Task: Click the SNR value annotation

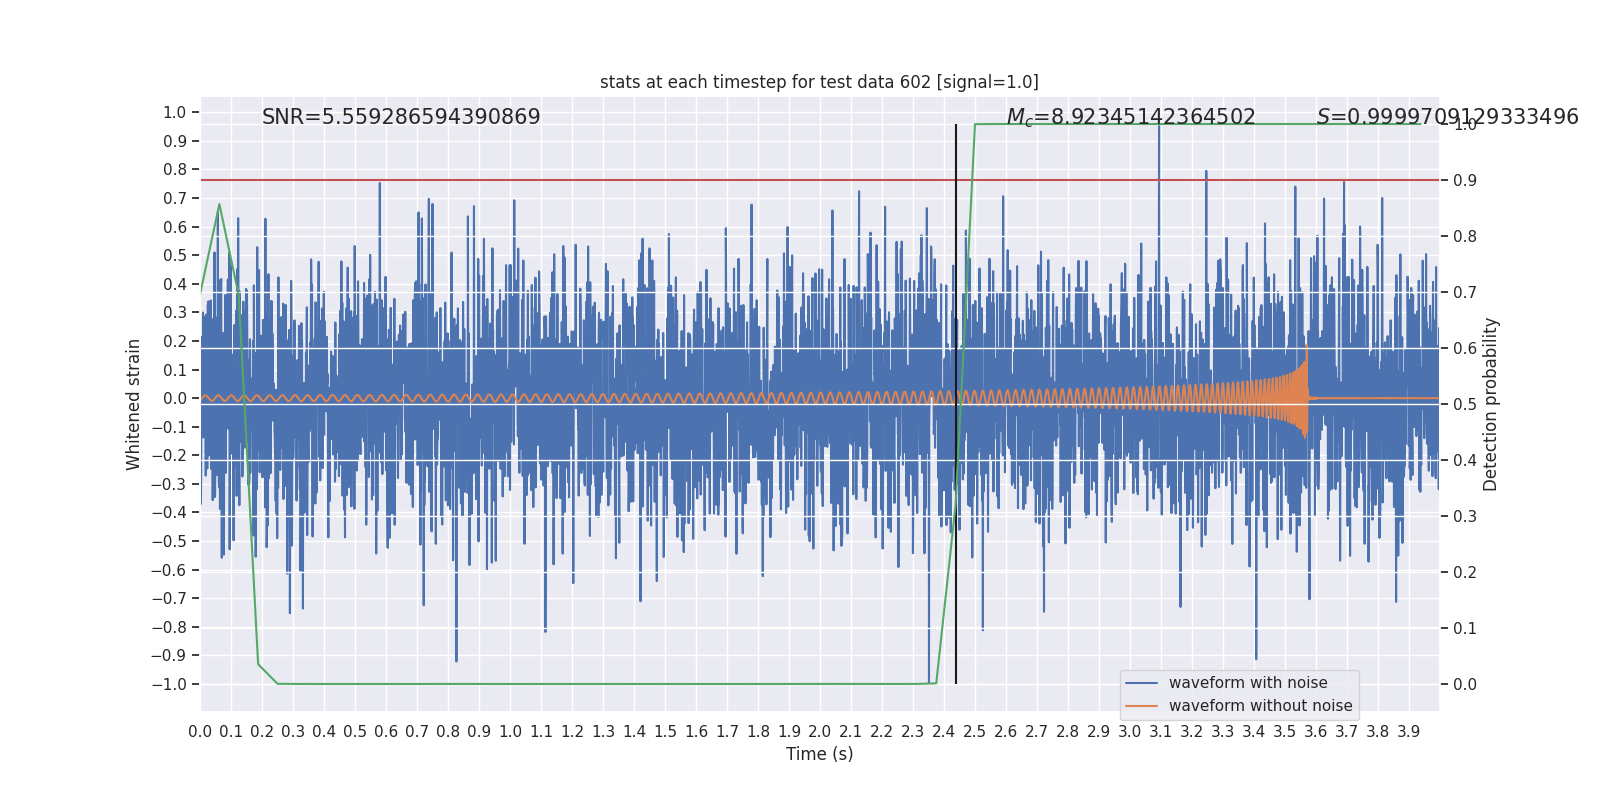Action: tap(401, 117)
